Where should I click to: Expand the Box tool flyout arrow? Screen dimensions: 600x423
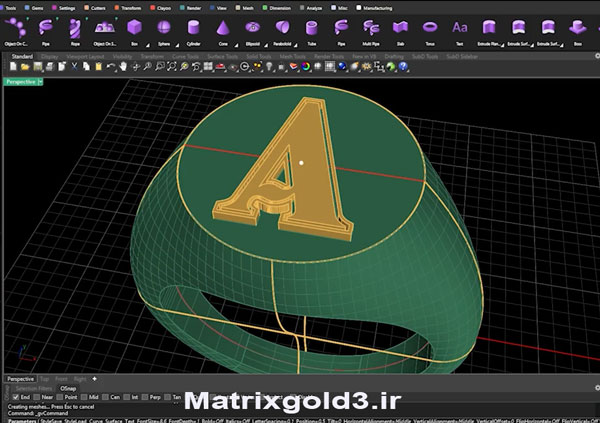pos(148,46)
